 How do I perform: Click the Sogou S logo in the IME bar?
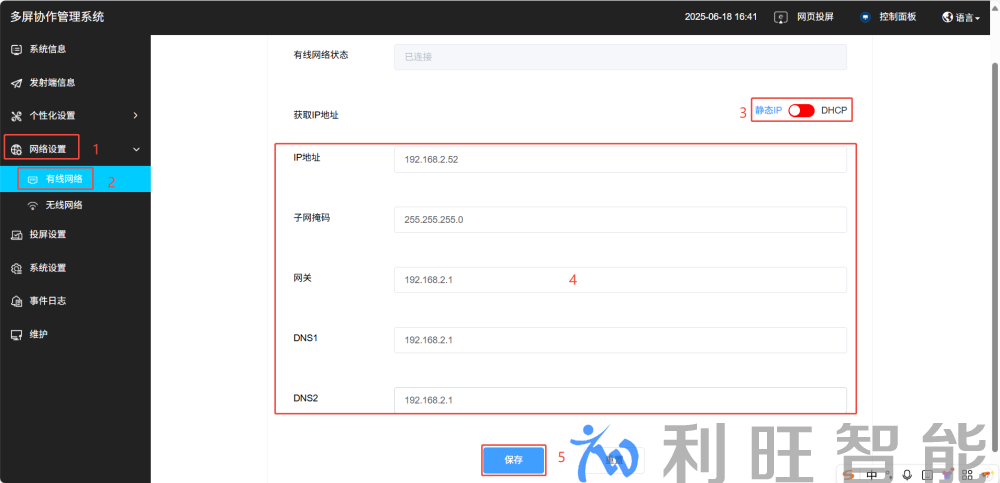click(848, 475)
